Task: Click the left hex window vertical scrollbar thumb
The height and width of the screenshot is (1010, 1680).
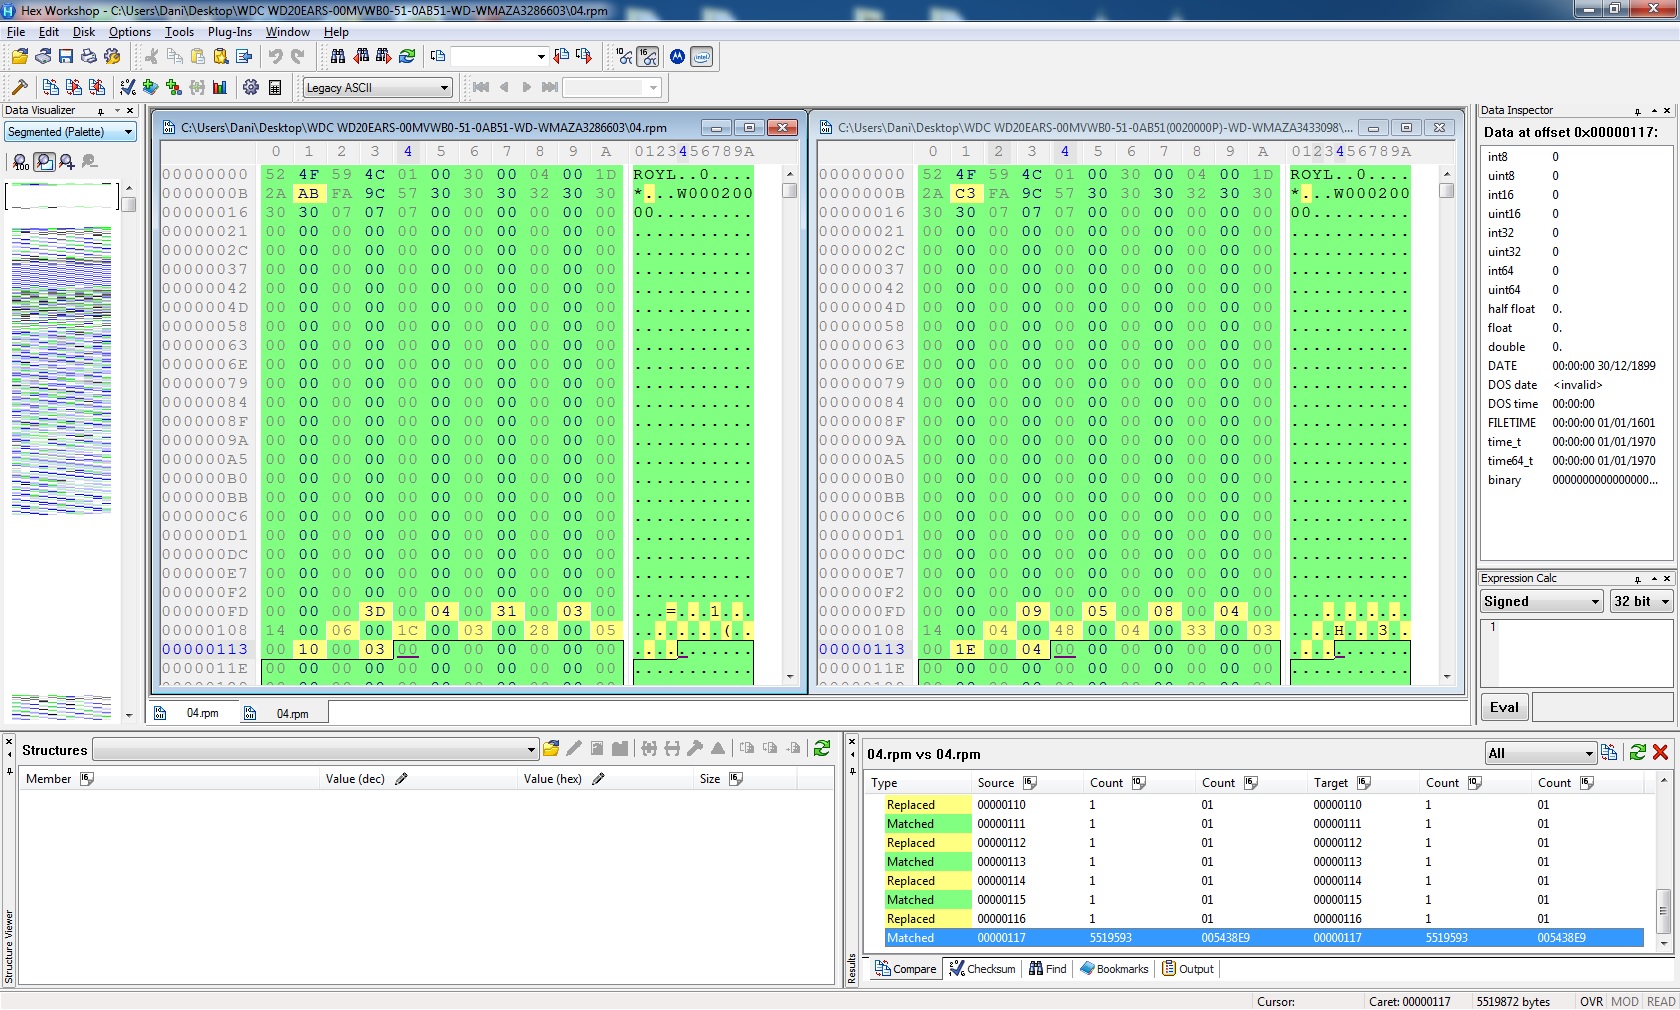Action: pos(789,190)
